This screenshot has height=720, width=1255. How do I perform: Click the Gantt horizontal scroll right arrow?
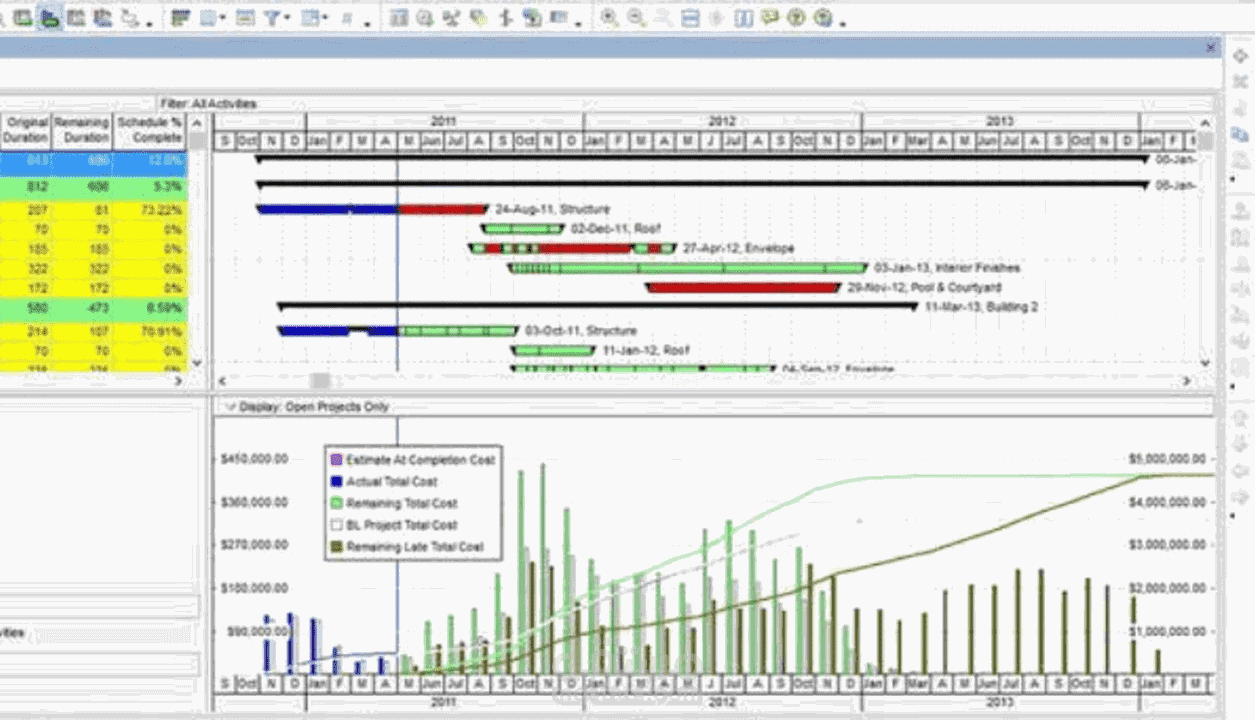(x=1187, y=381)
